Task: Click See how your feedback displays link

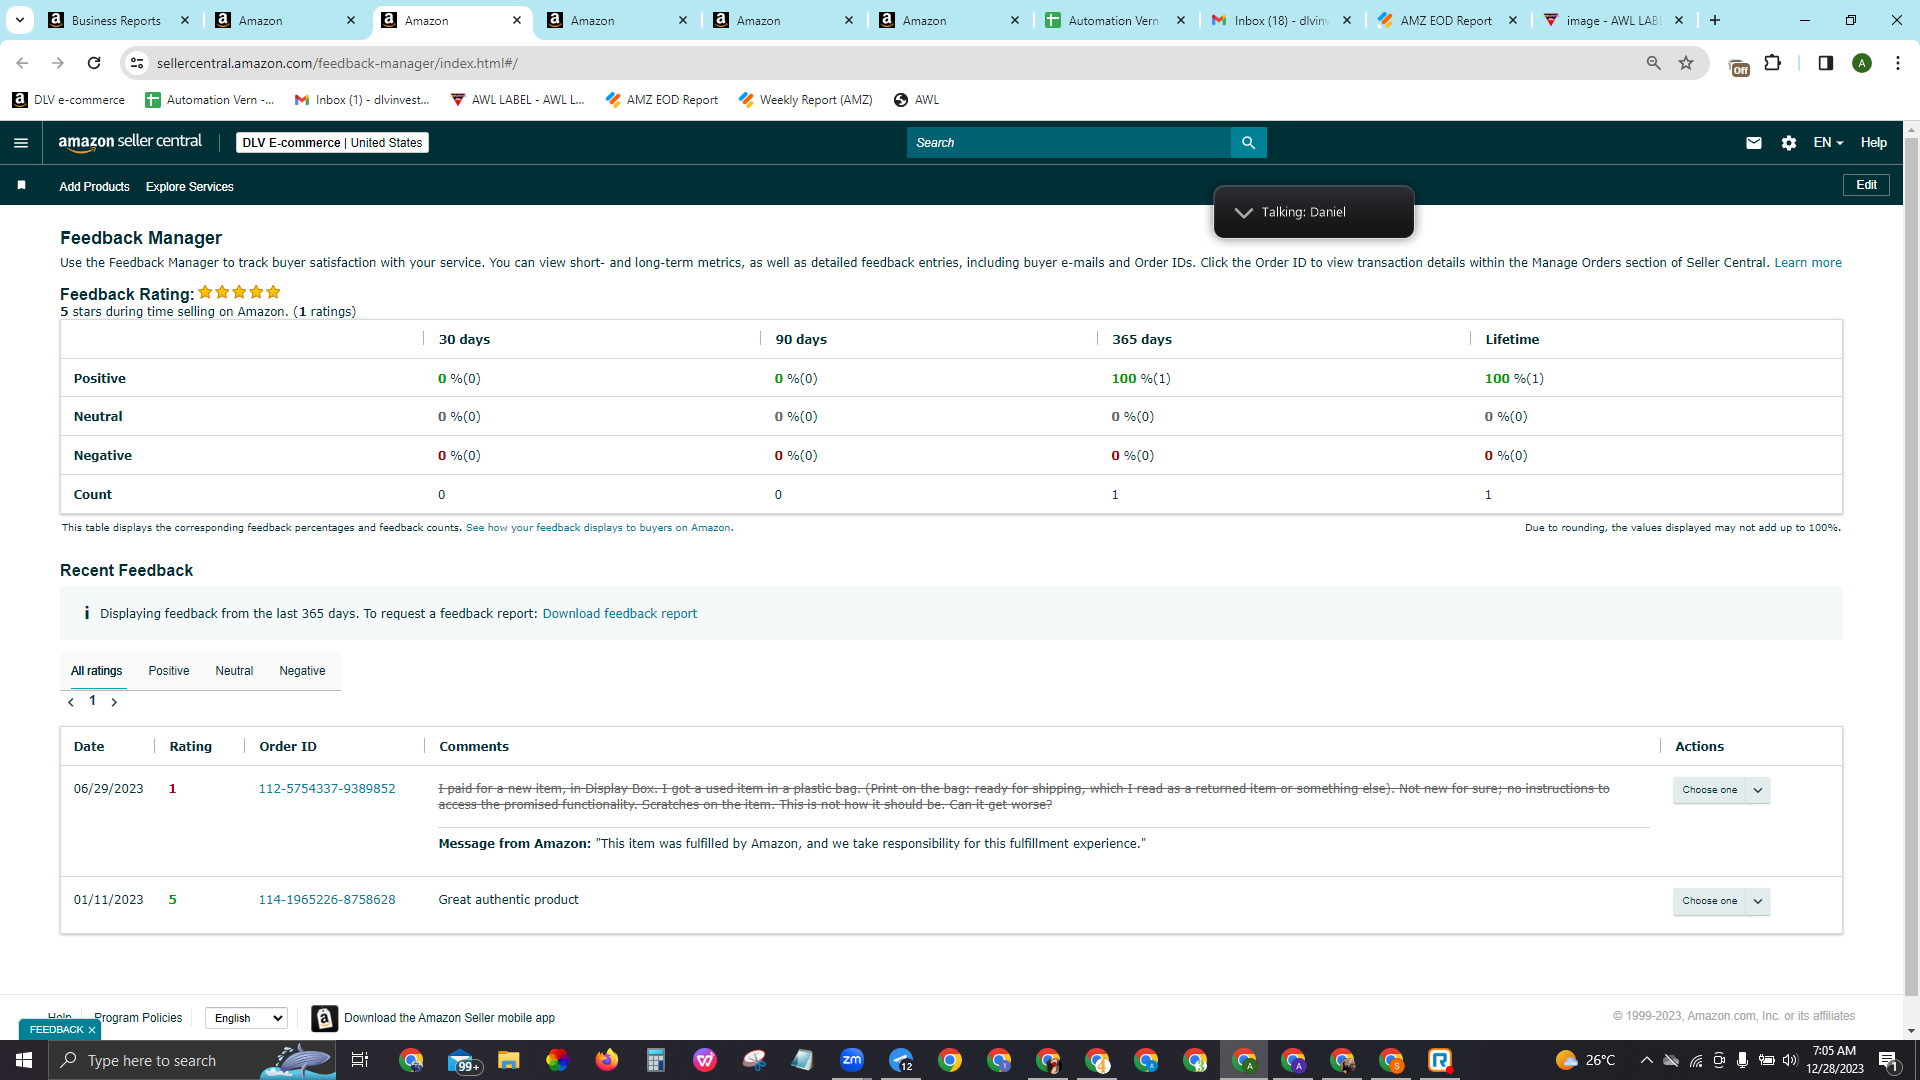Action: (598, 528)
